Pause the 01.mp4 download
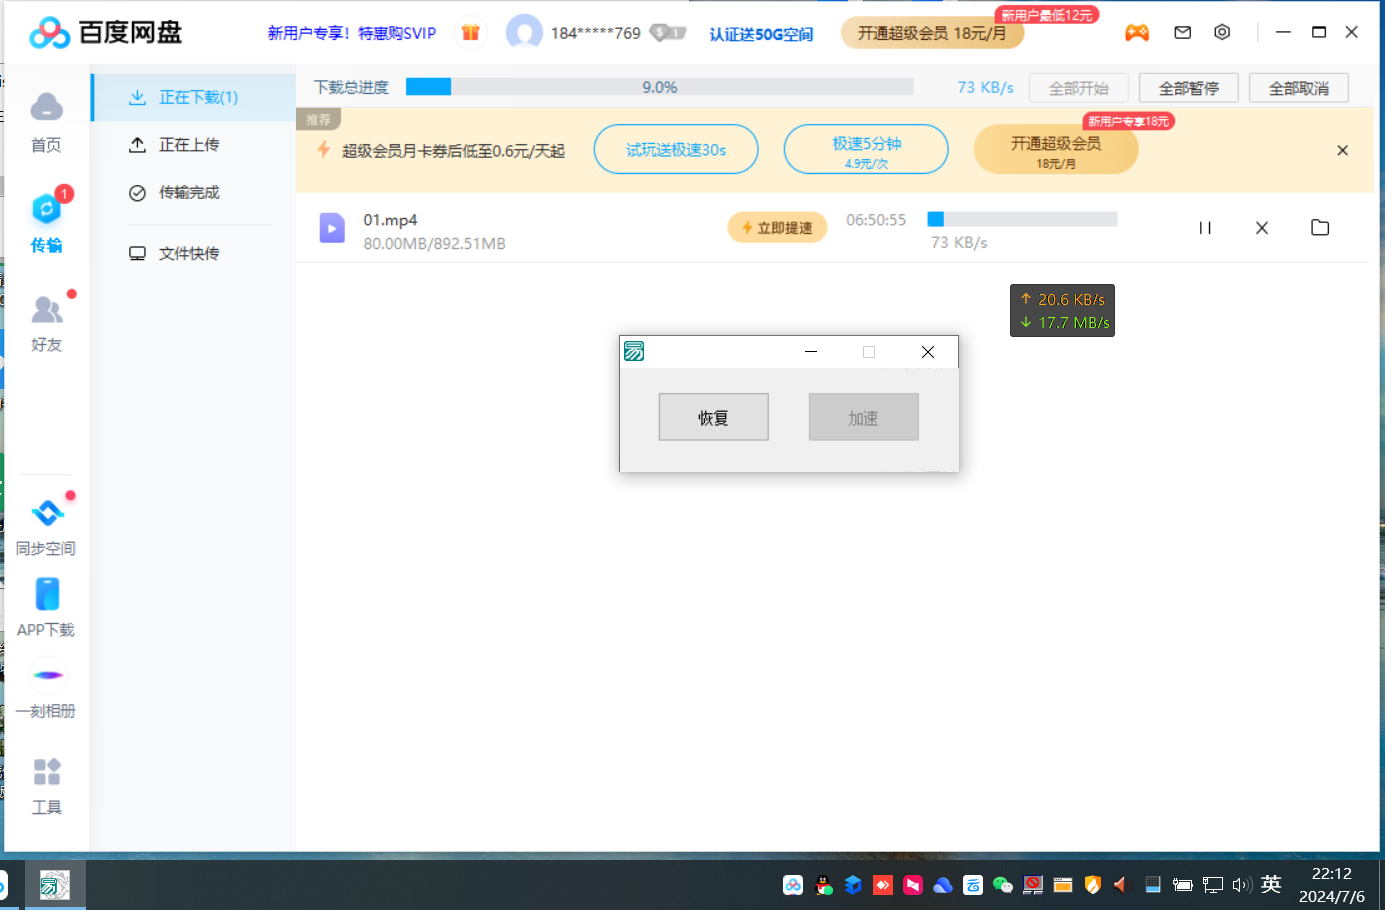Screen dimensions: 1385x910 point(1205,228)
